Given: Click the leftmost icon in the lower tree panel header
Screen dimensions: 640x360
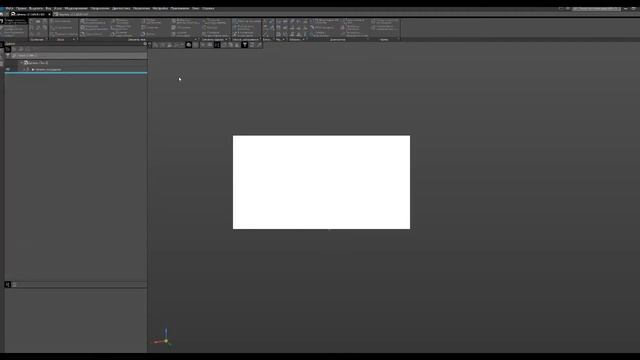Looking at the screenshot, I should tap(8, 284).
